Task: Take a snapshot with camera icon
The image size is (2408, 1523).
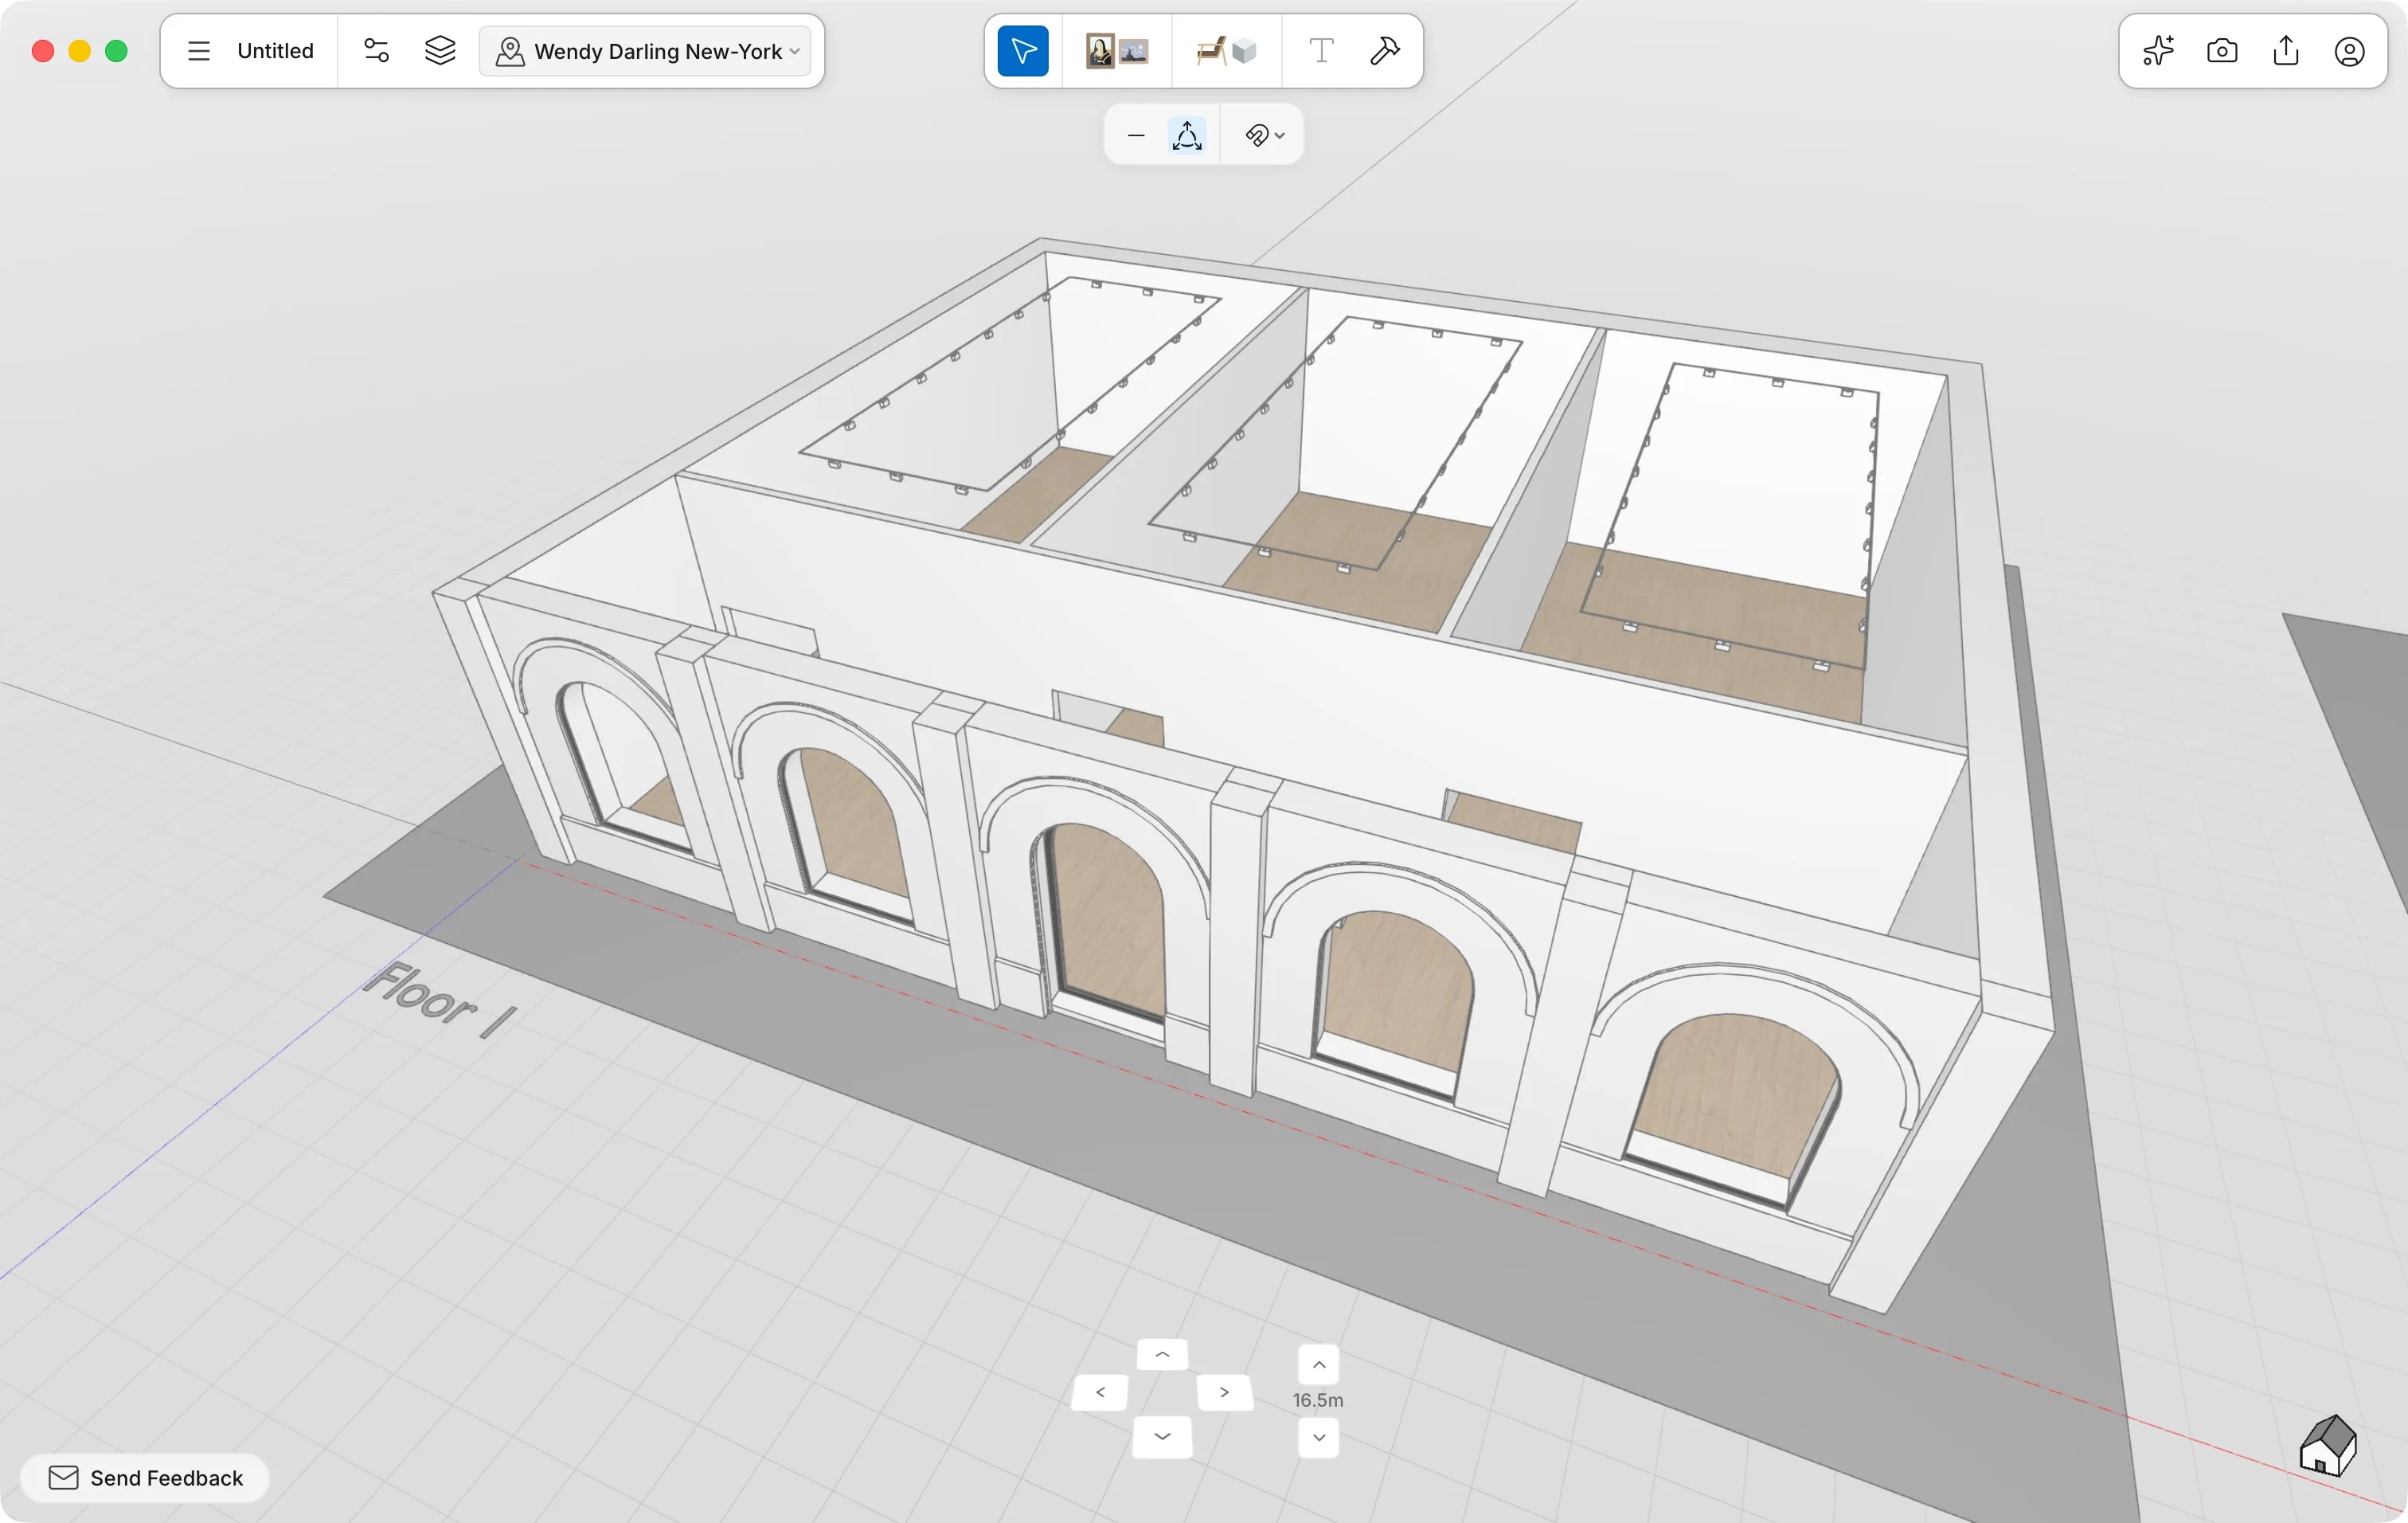Action: point(2222,51)
